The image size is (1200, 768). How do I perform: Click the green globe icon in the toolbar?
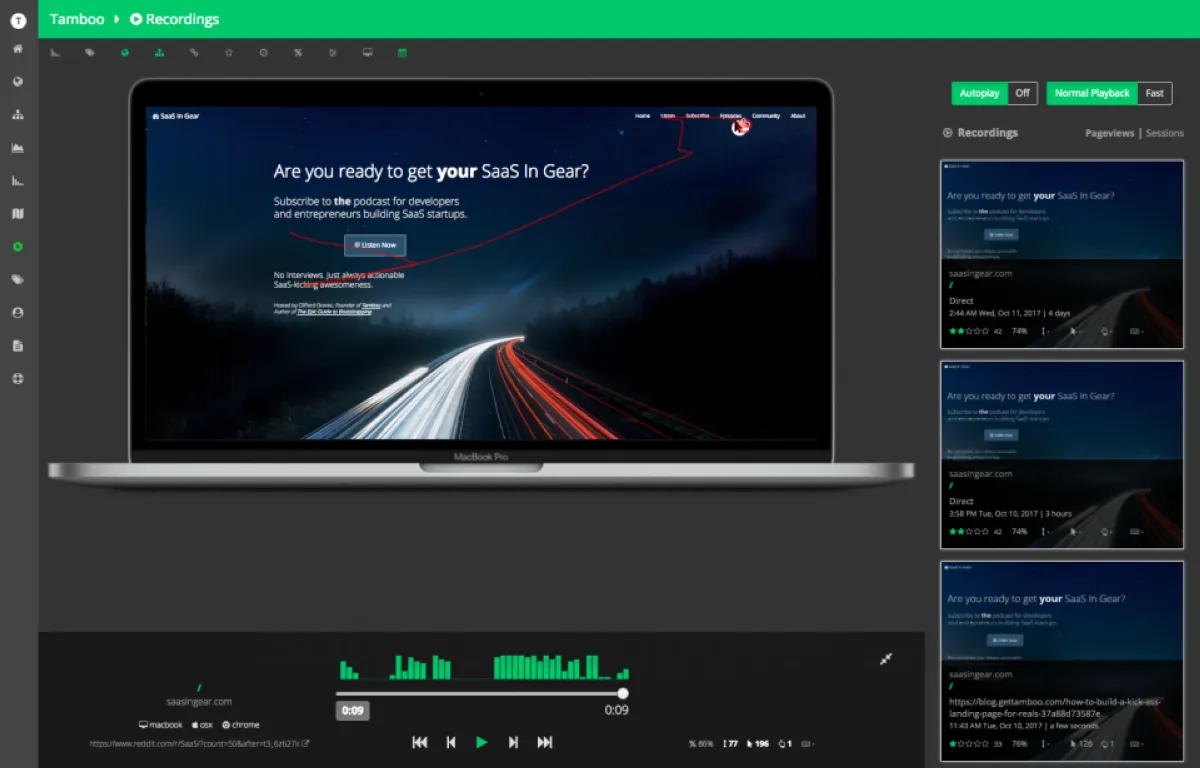(x=125, y=52)
